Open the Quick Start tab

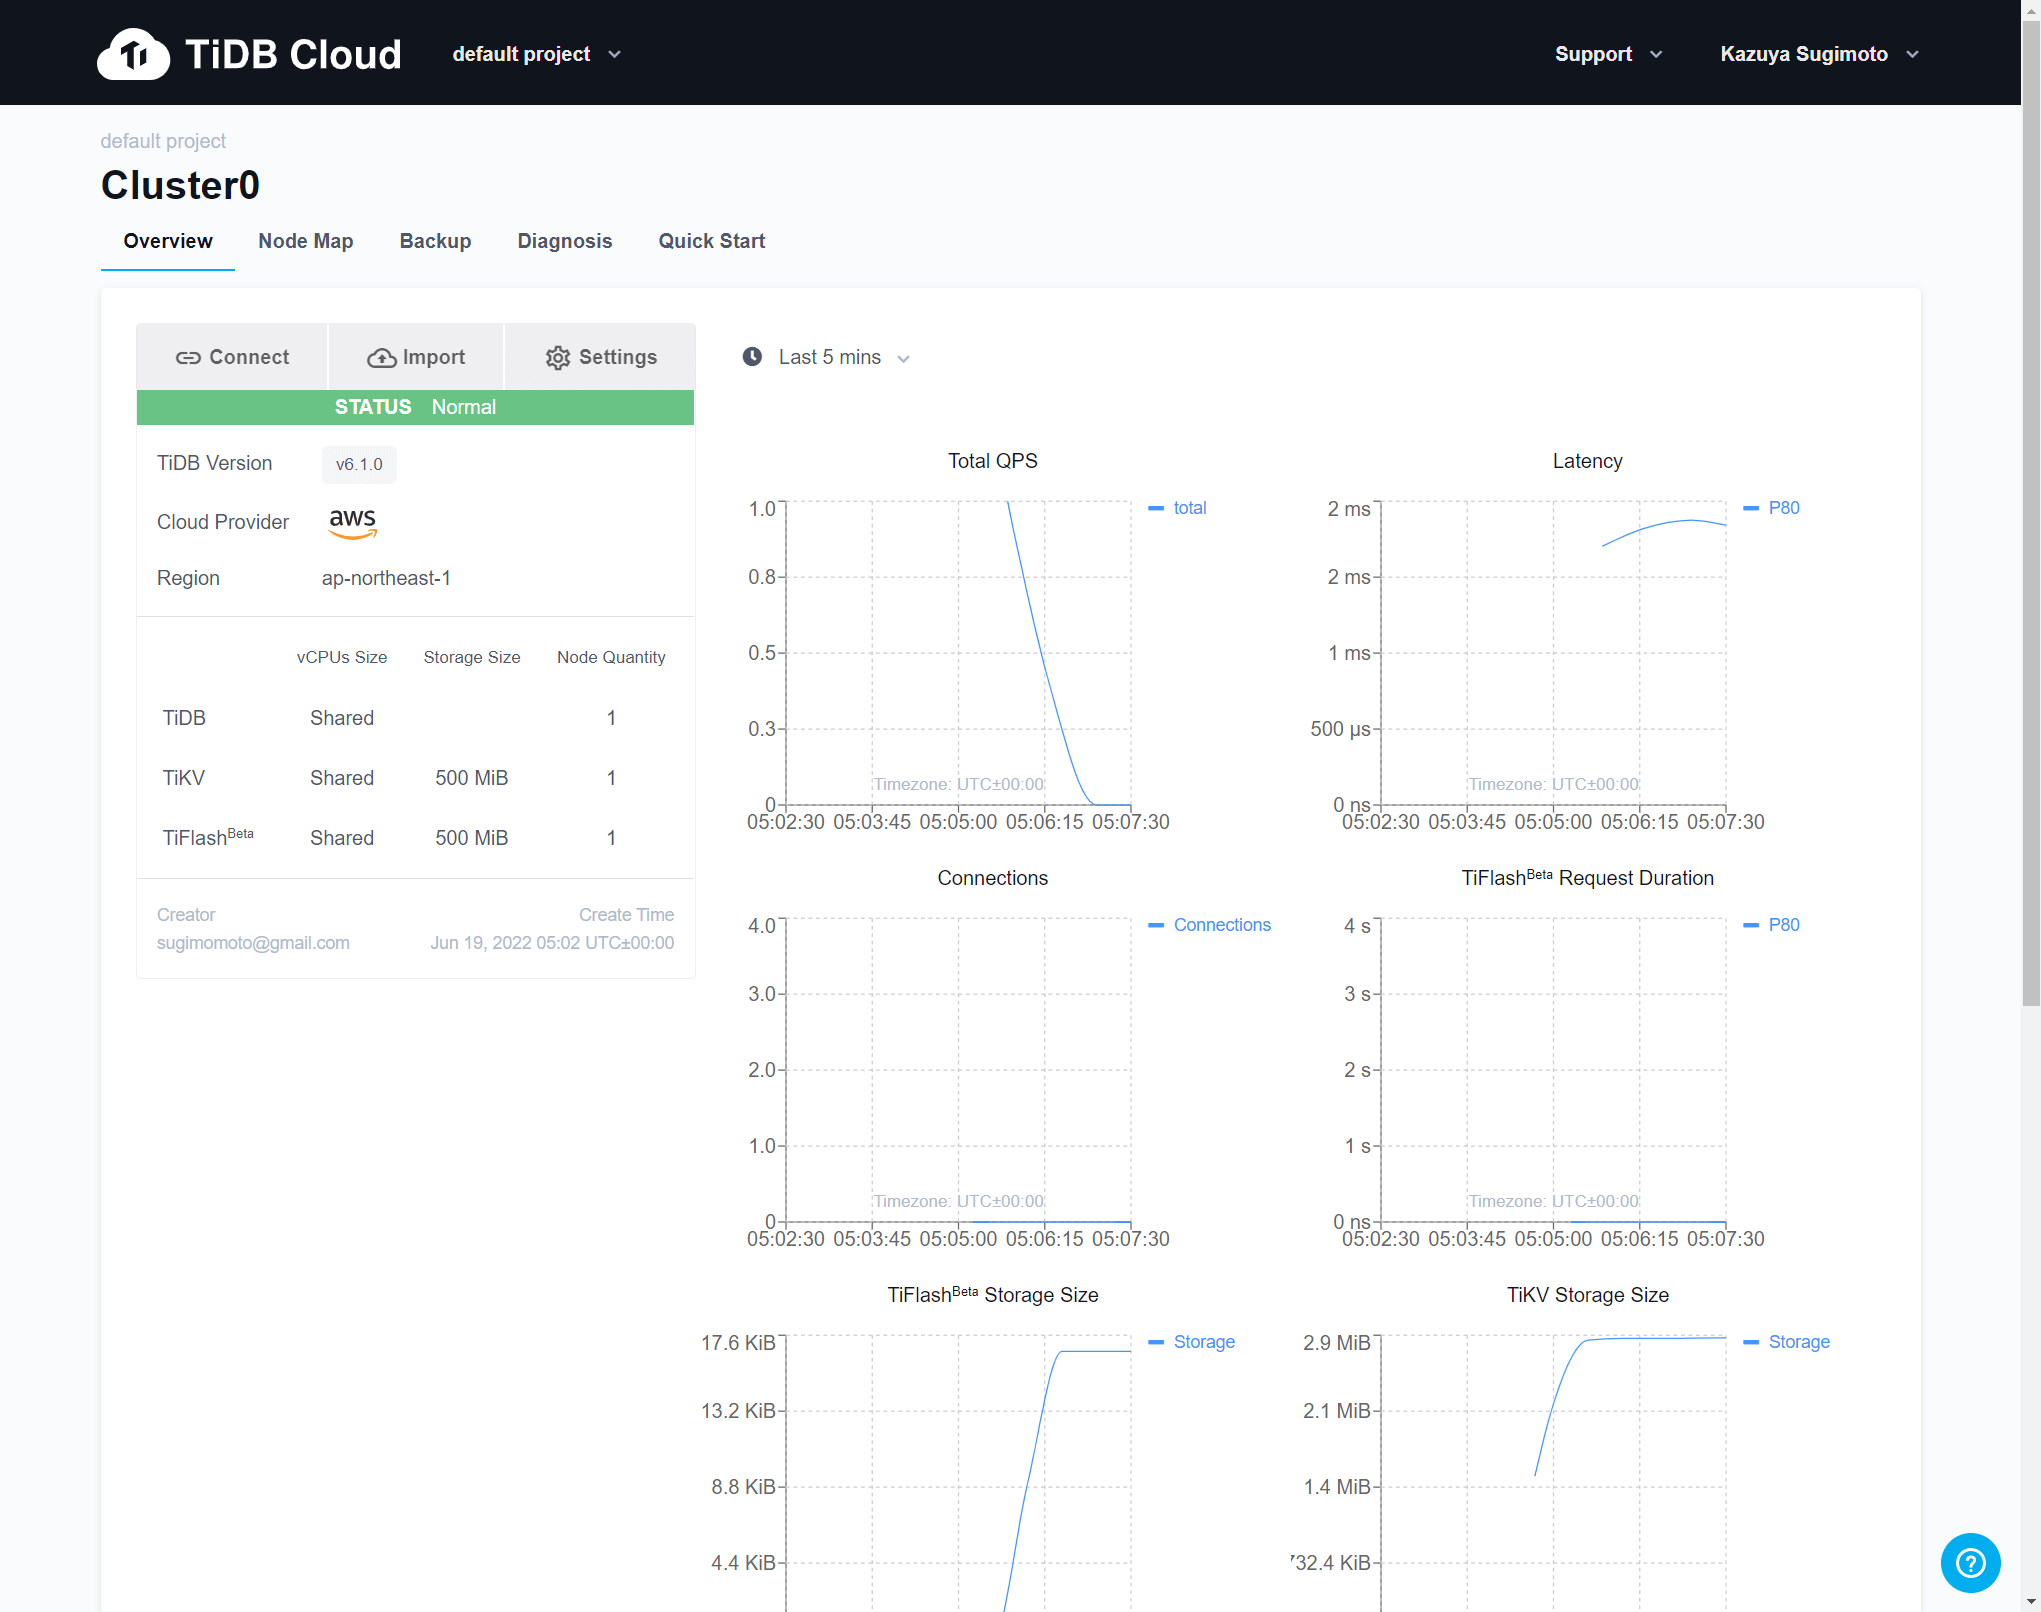711,241
